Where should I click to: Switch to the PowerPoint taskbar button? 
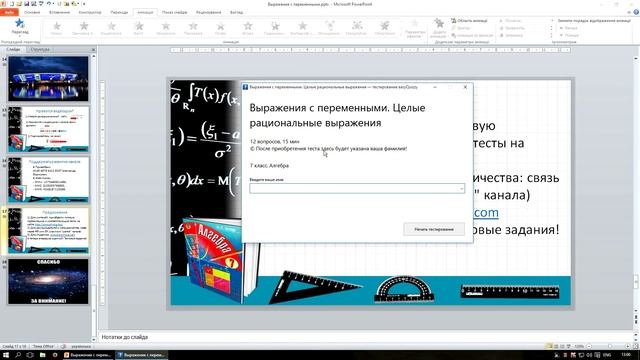(x=87, y=355)
